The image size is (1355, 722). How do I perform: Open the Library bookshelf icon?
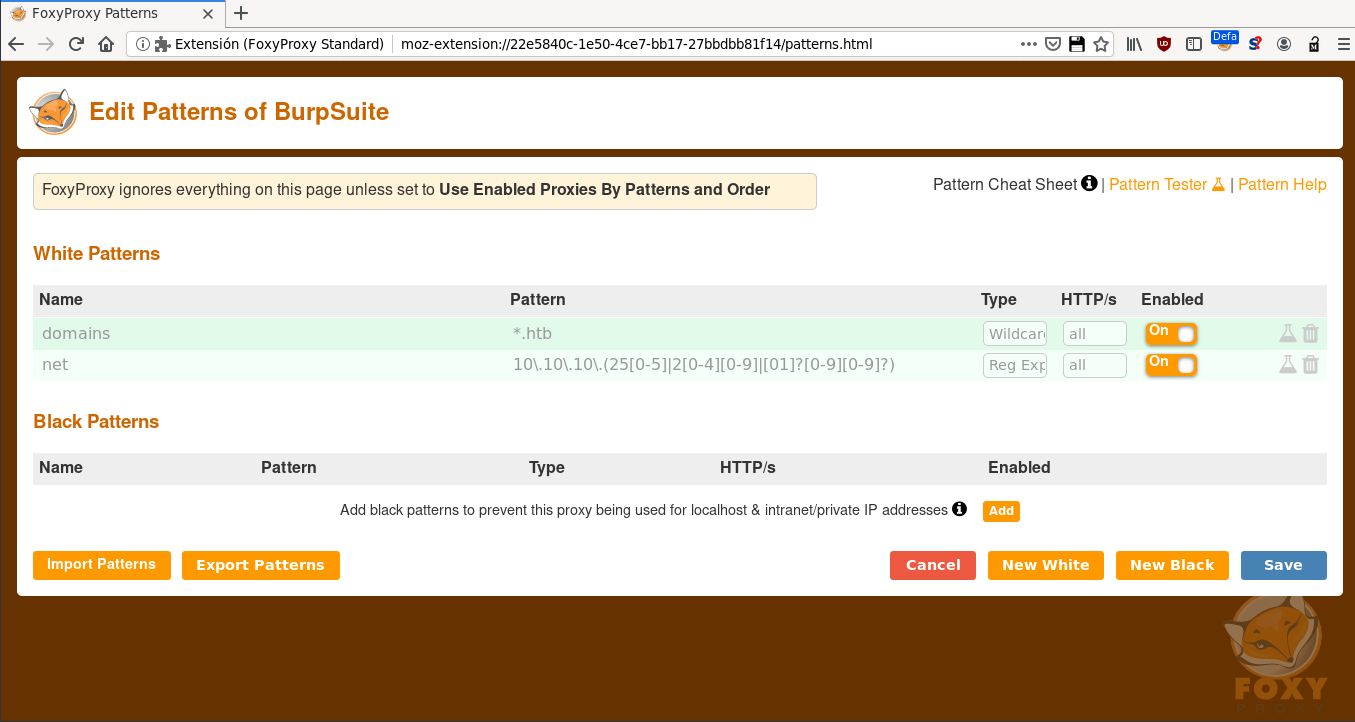click(1134, 44)
